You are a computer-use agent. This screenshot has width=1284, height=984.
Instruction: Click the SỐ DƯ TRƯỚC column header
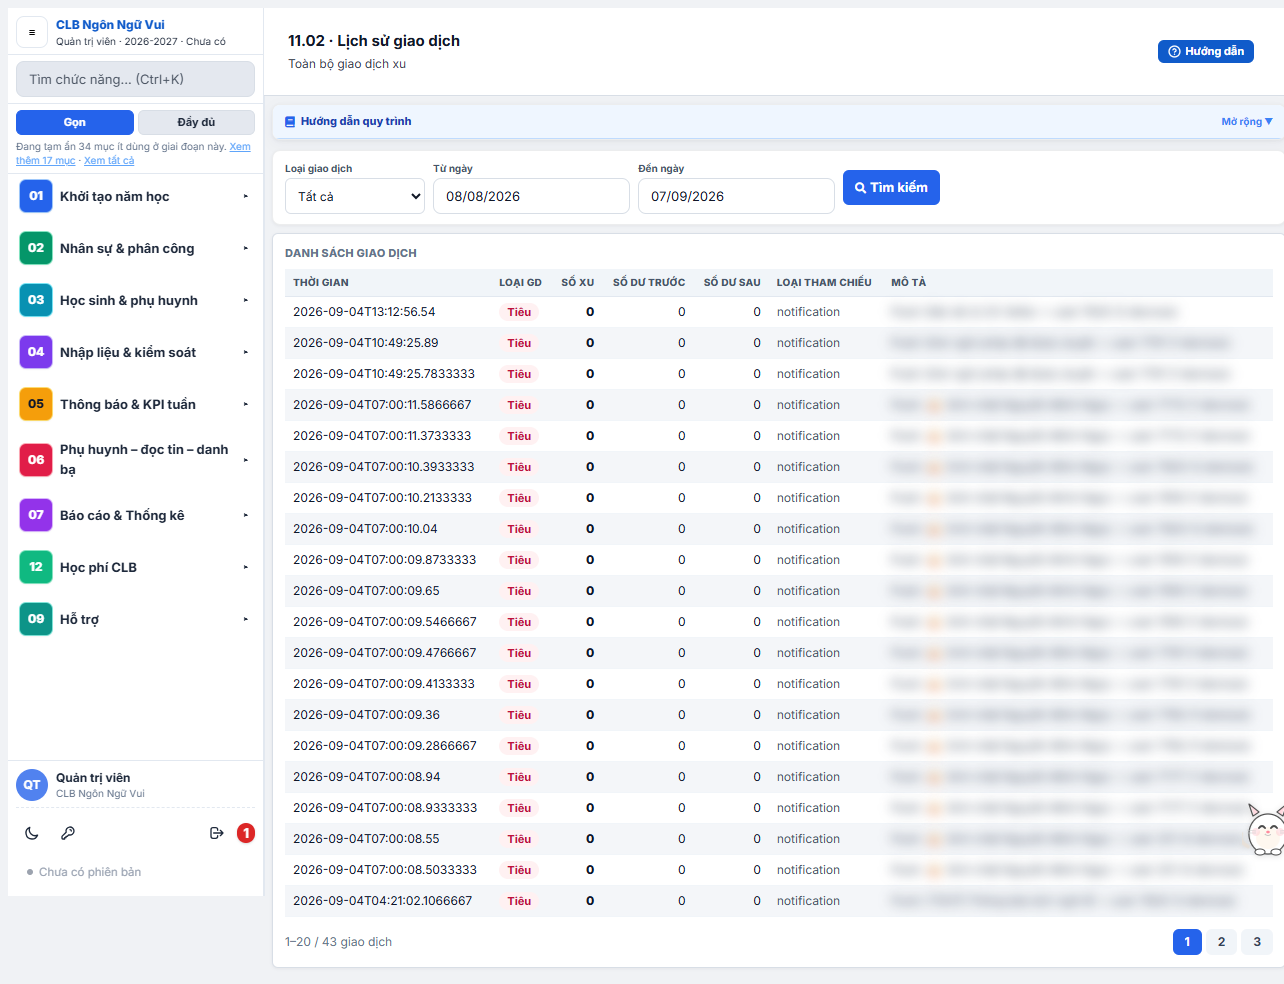click(x=649, y=283)
